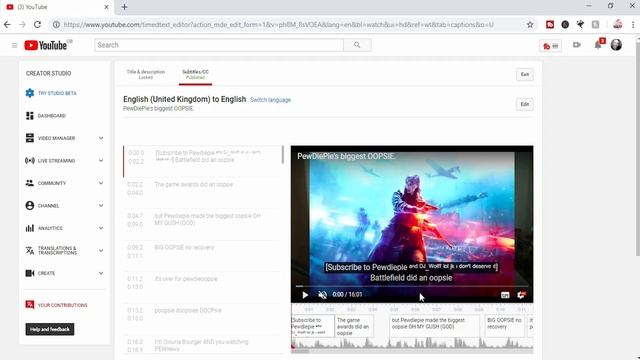640x360 pixels.
Task: Expand the Create chevron
Action: pos(101,273)
